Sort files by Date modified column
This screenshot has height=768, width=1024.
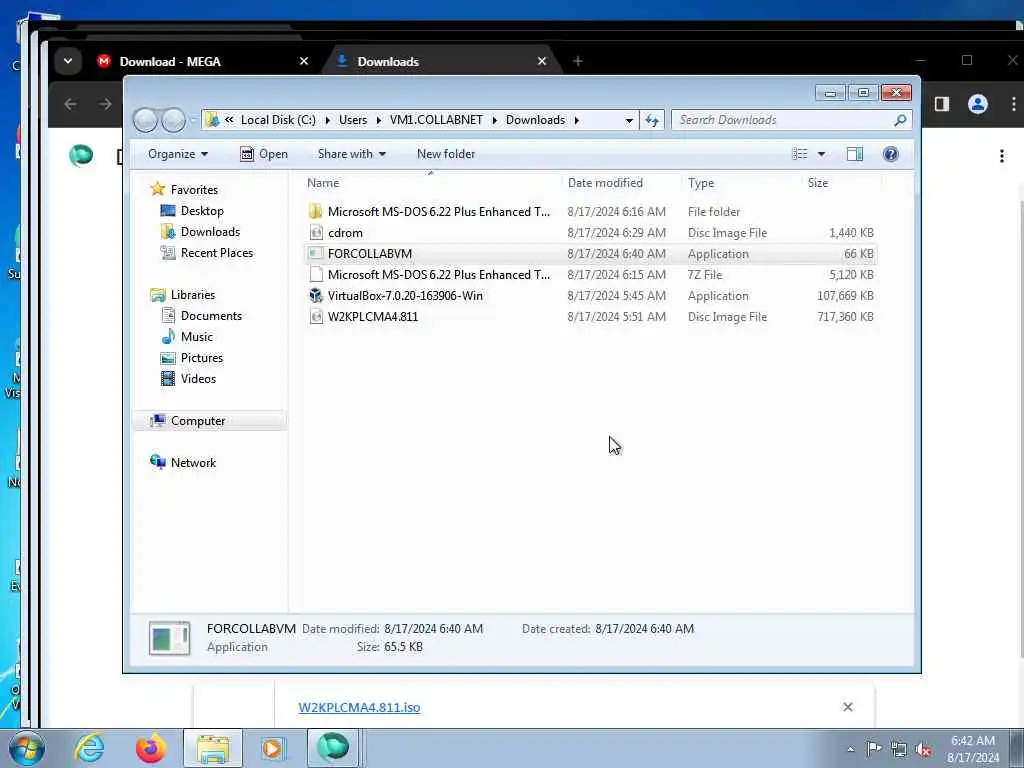620,183
